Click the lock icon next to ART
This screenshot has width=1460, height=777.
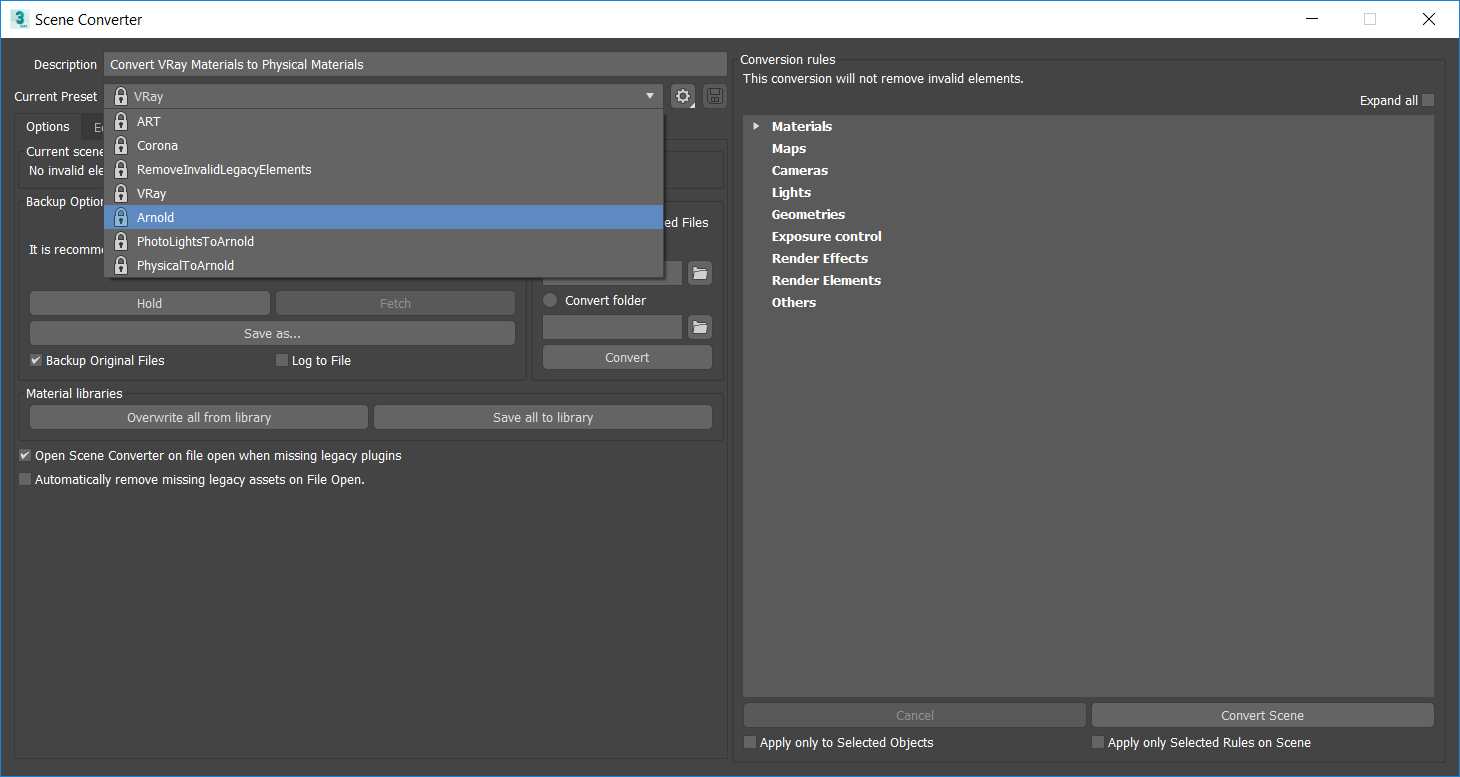point(120,121)
